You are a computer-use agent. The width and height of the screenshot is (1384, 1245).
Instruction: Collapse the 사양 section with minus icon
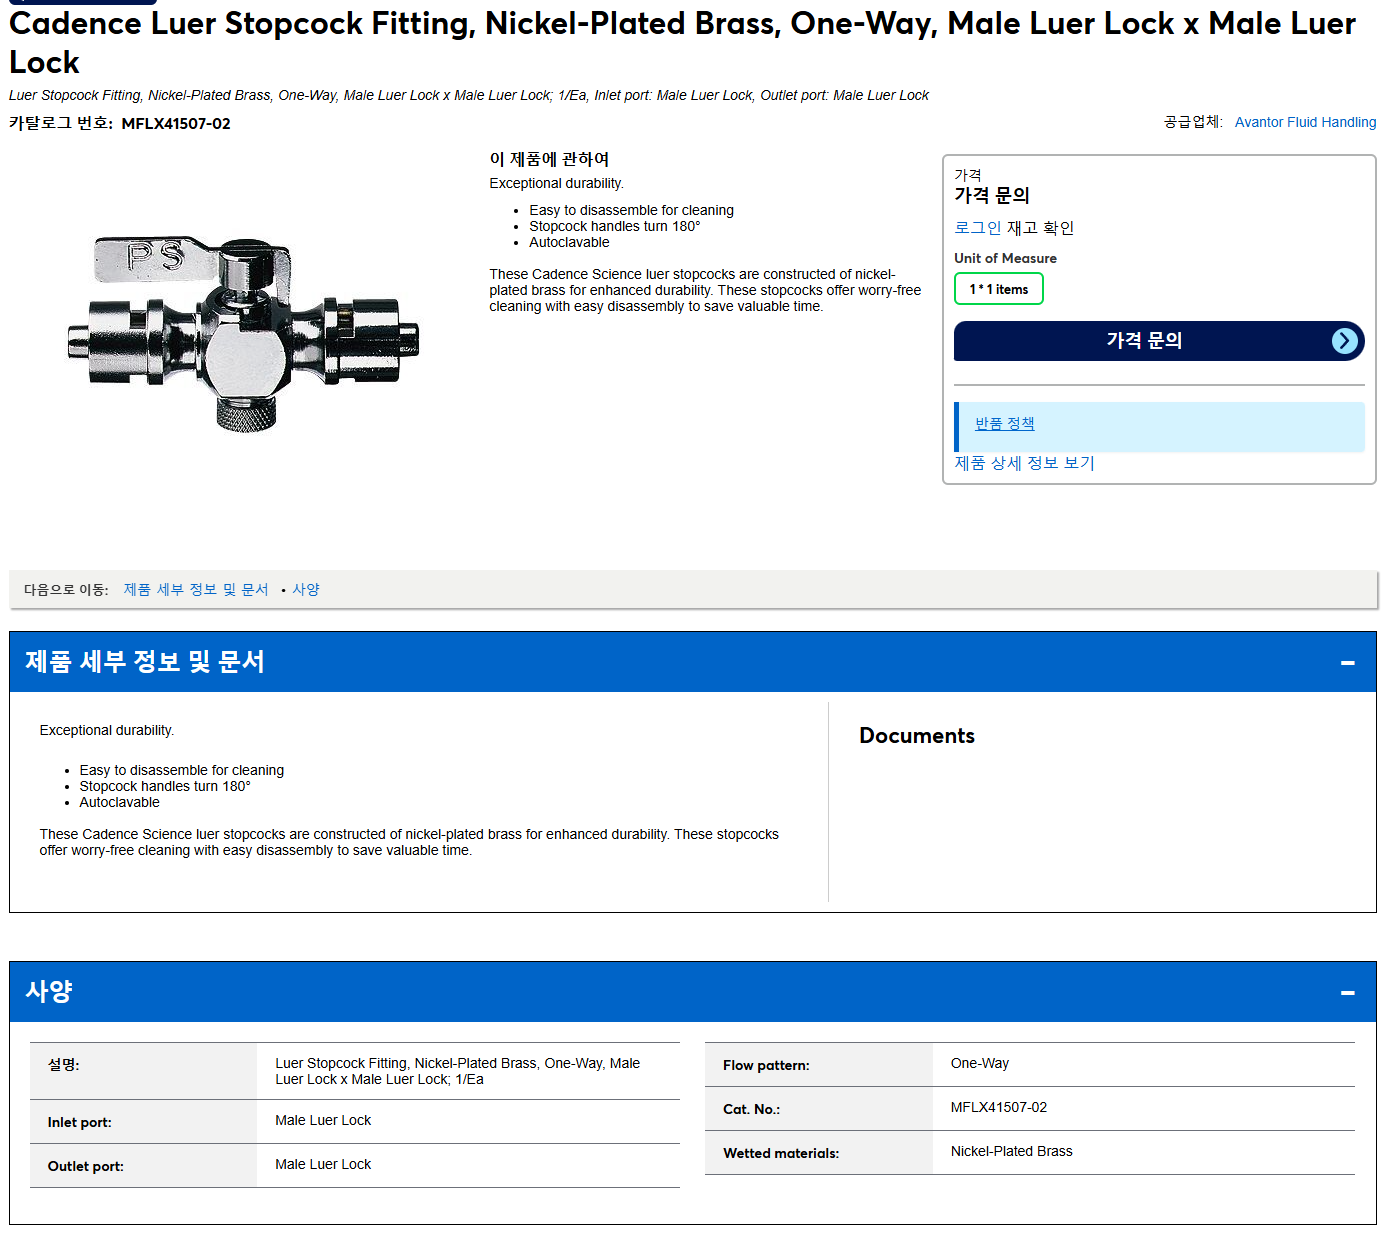click(1347, 993)
